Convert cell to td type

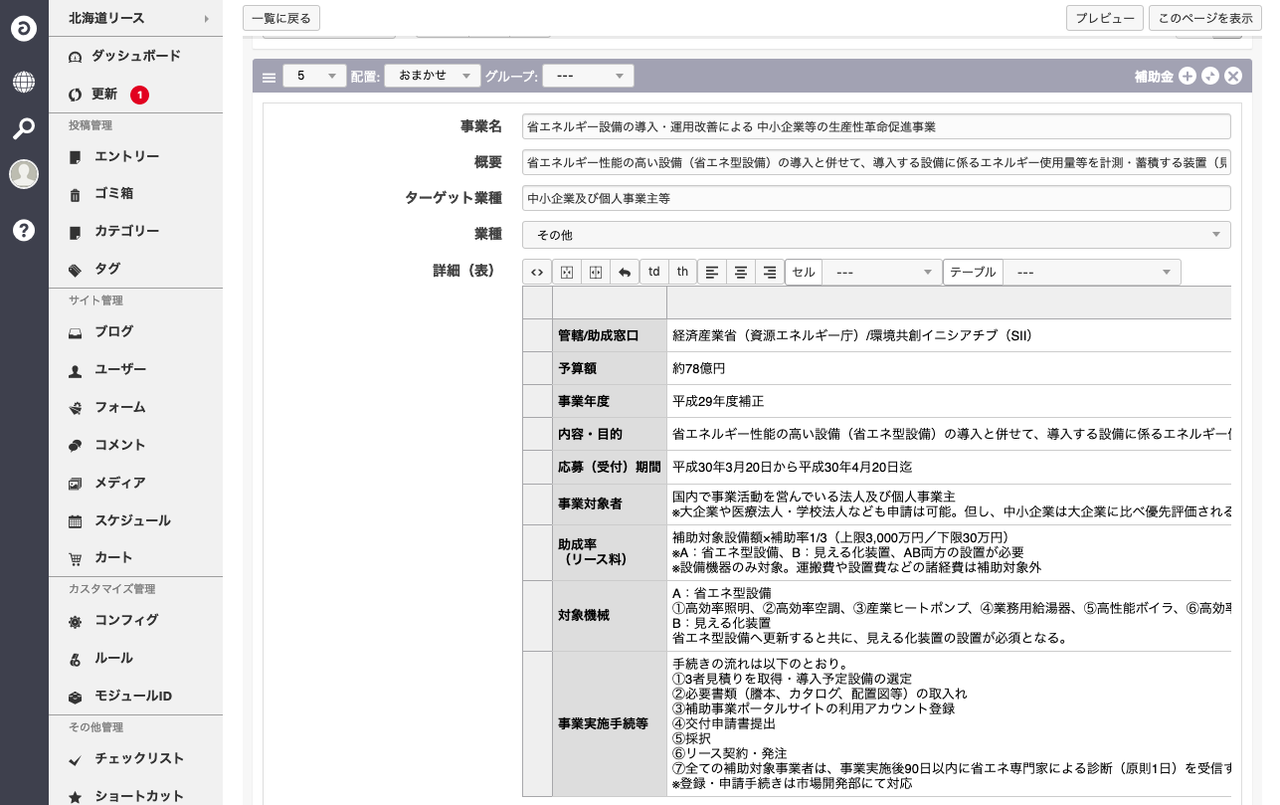[x=653, y=272]
